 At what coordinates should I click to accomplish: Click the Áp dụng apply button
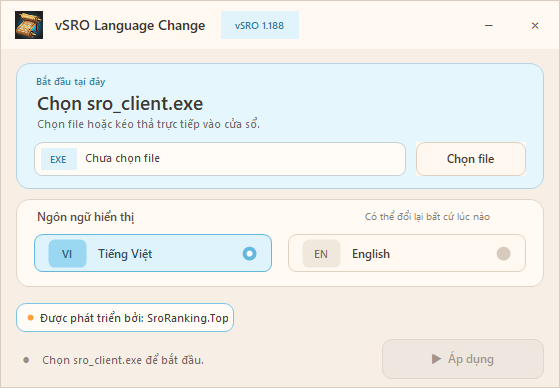(463, 359)
